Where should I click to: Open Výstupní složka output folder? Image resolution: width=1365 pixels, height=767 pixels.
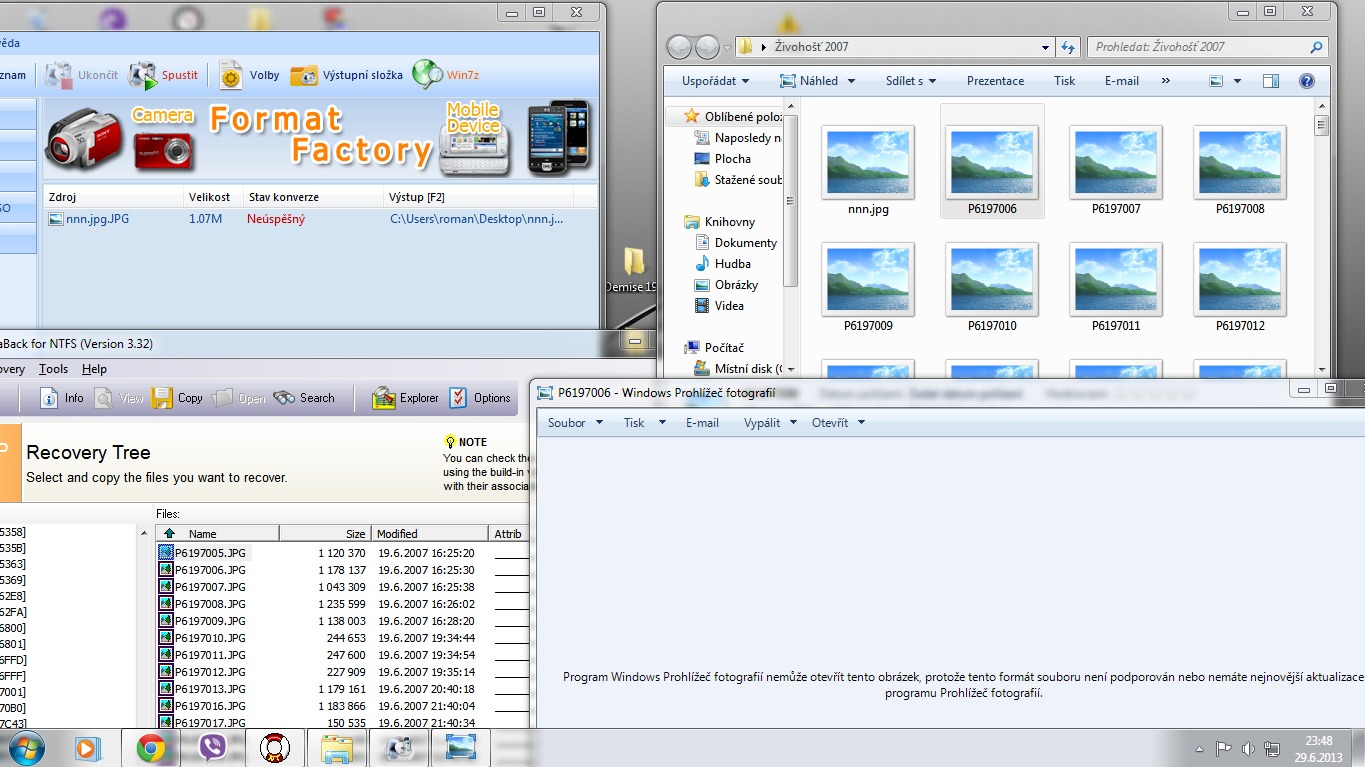tap(346, 75)
